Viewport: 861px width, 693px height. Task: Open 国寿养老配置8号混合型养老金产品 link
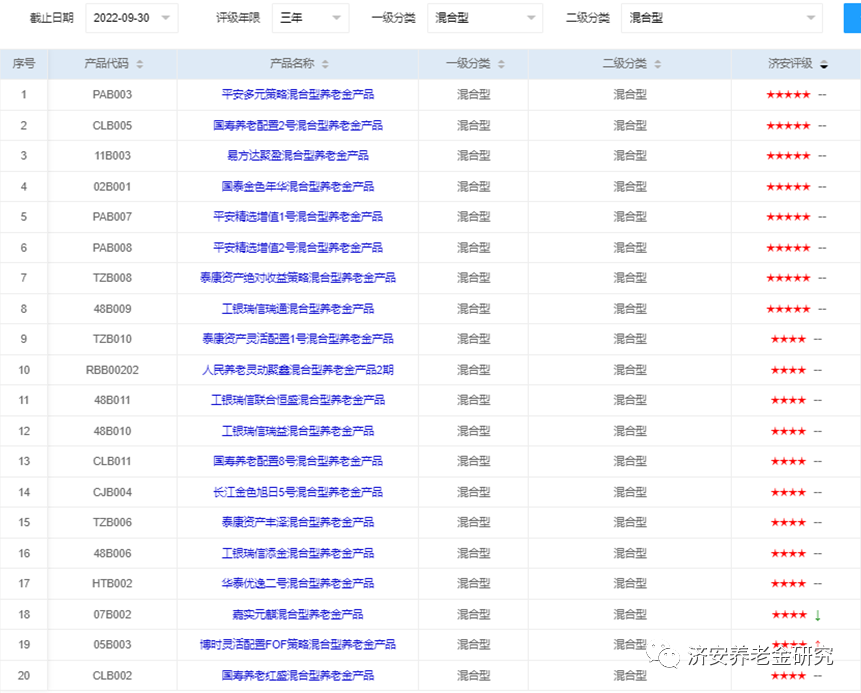(x=298, y=461)
